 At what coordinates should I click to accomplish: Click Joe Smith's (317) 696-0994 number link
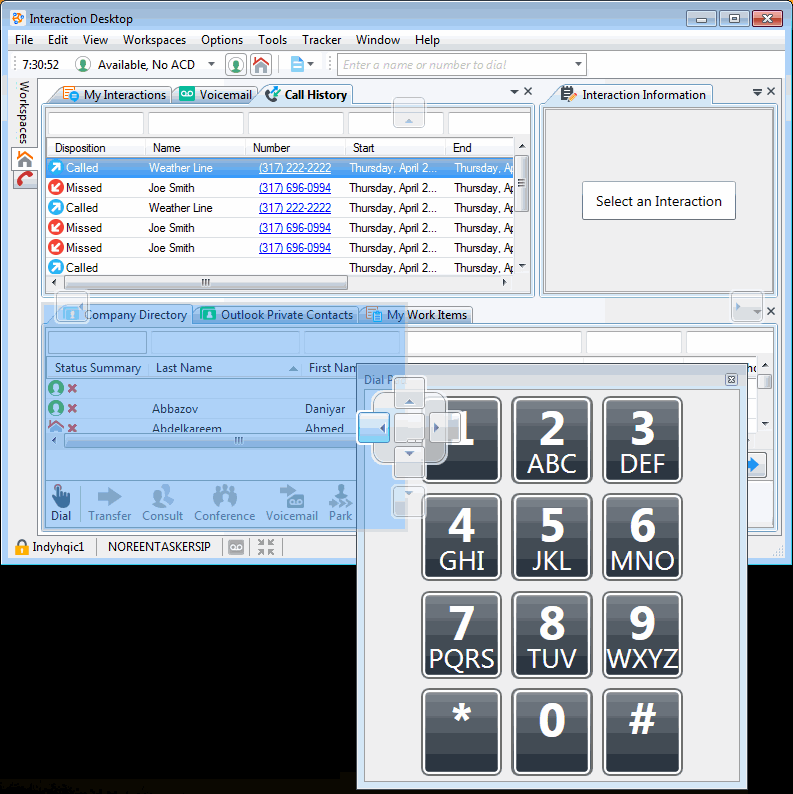tap(294, 188)
